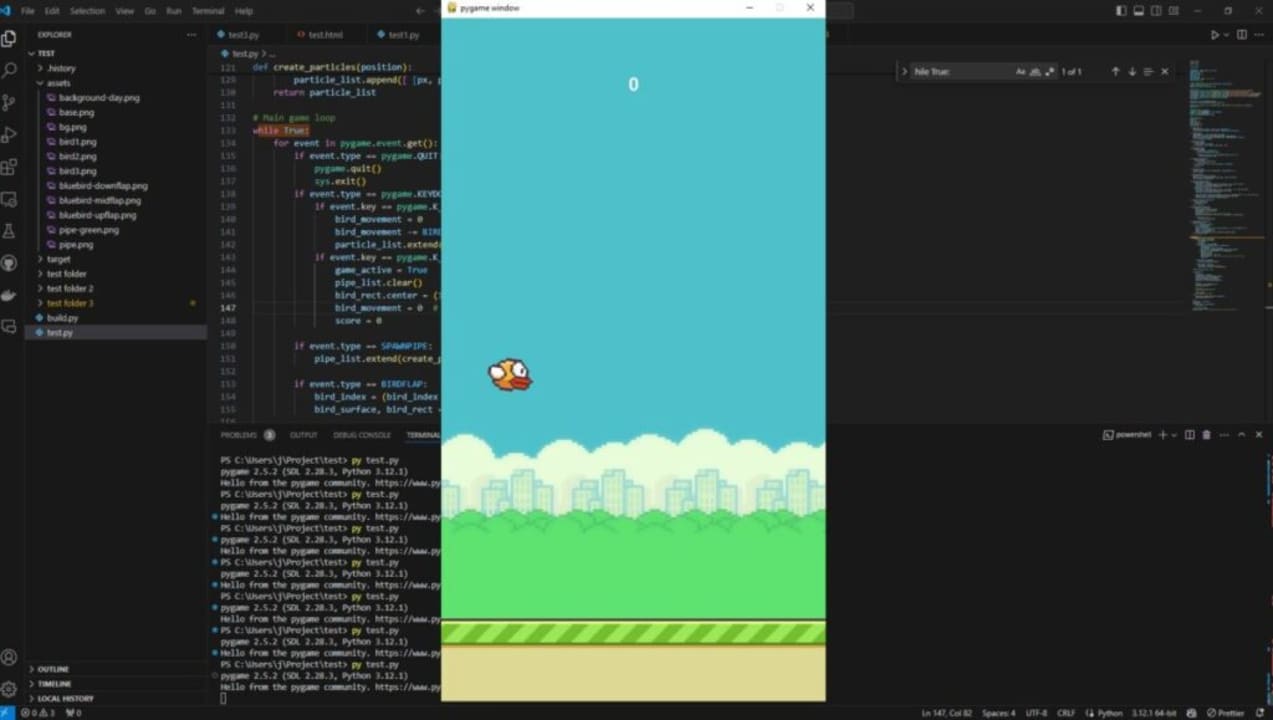Open the Extensions view
The image size is (1273, 720).
tap(10, 167)
